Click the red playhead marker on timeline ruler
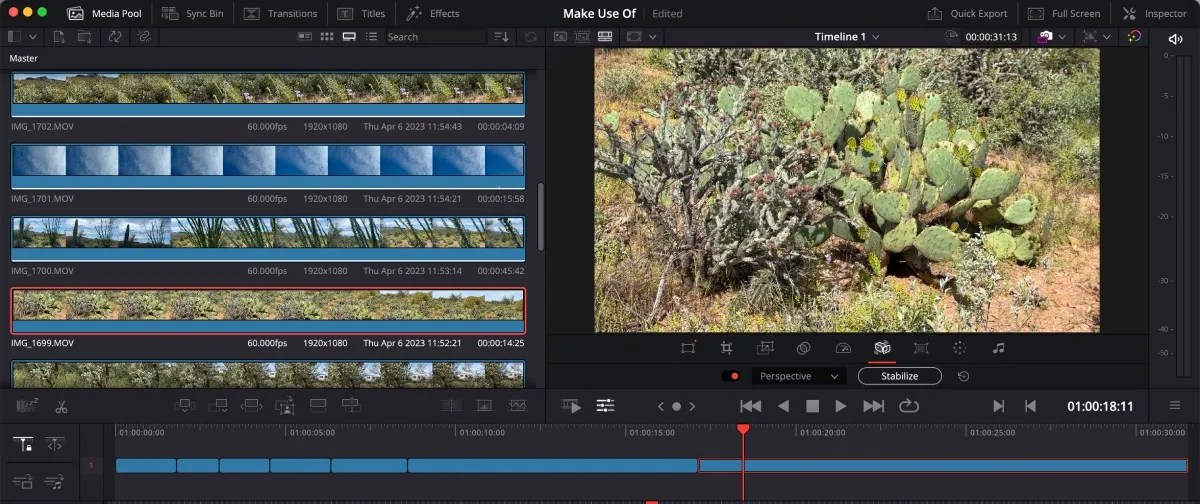 pyautogui.click(x=743, y=429)
